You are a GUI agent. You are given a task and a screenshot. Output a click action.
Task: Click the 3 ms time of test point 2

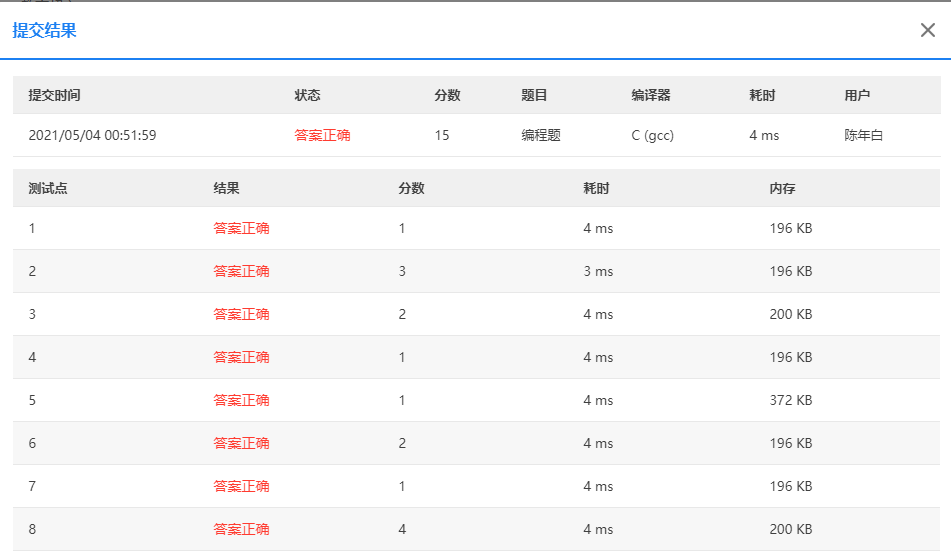point(598,272)
